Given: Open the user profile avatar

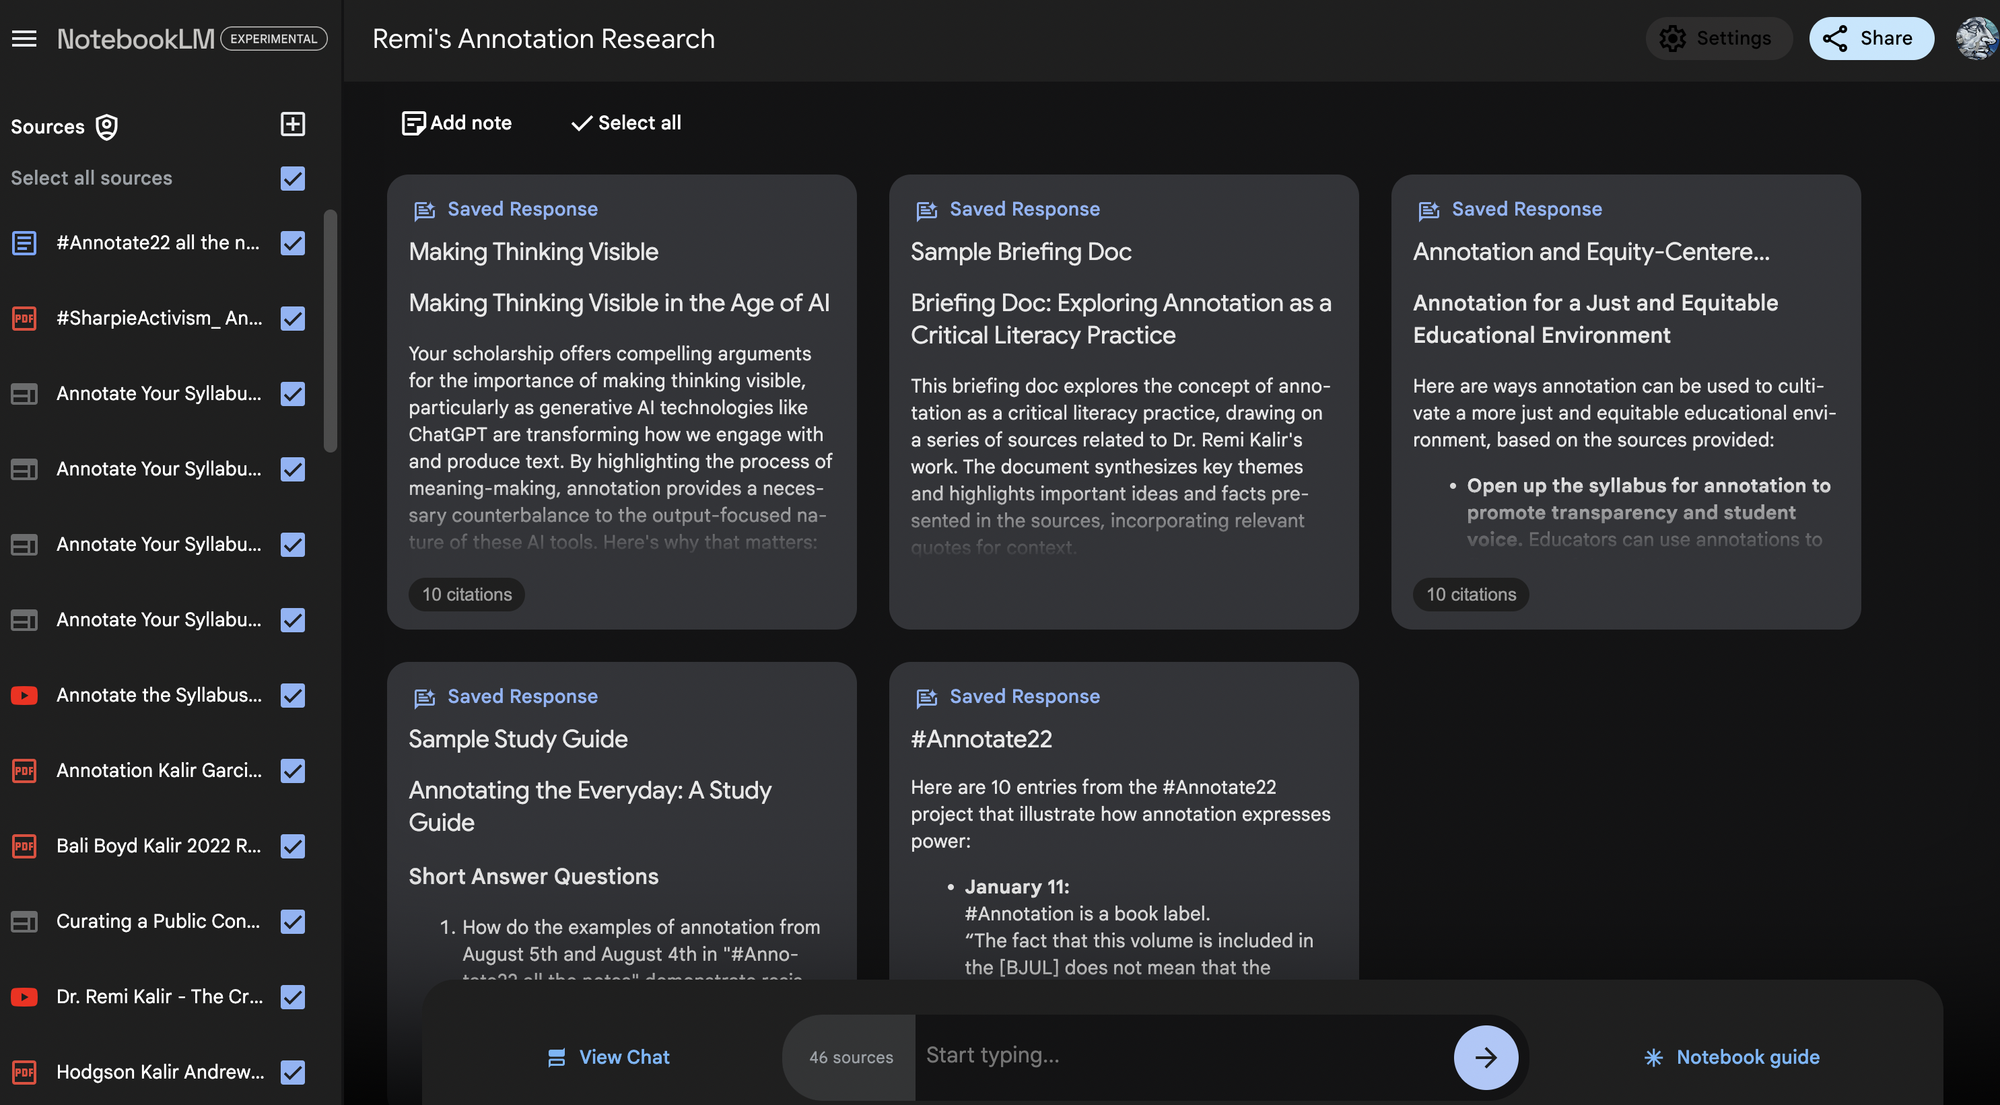Looking at the screenshot, I should pyautogui.click(x=1976, y=39).
